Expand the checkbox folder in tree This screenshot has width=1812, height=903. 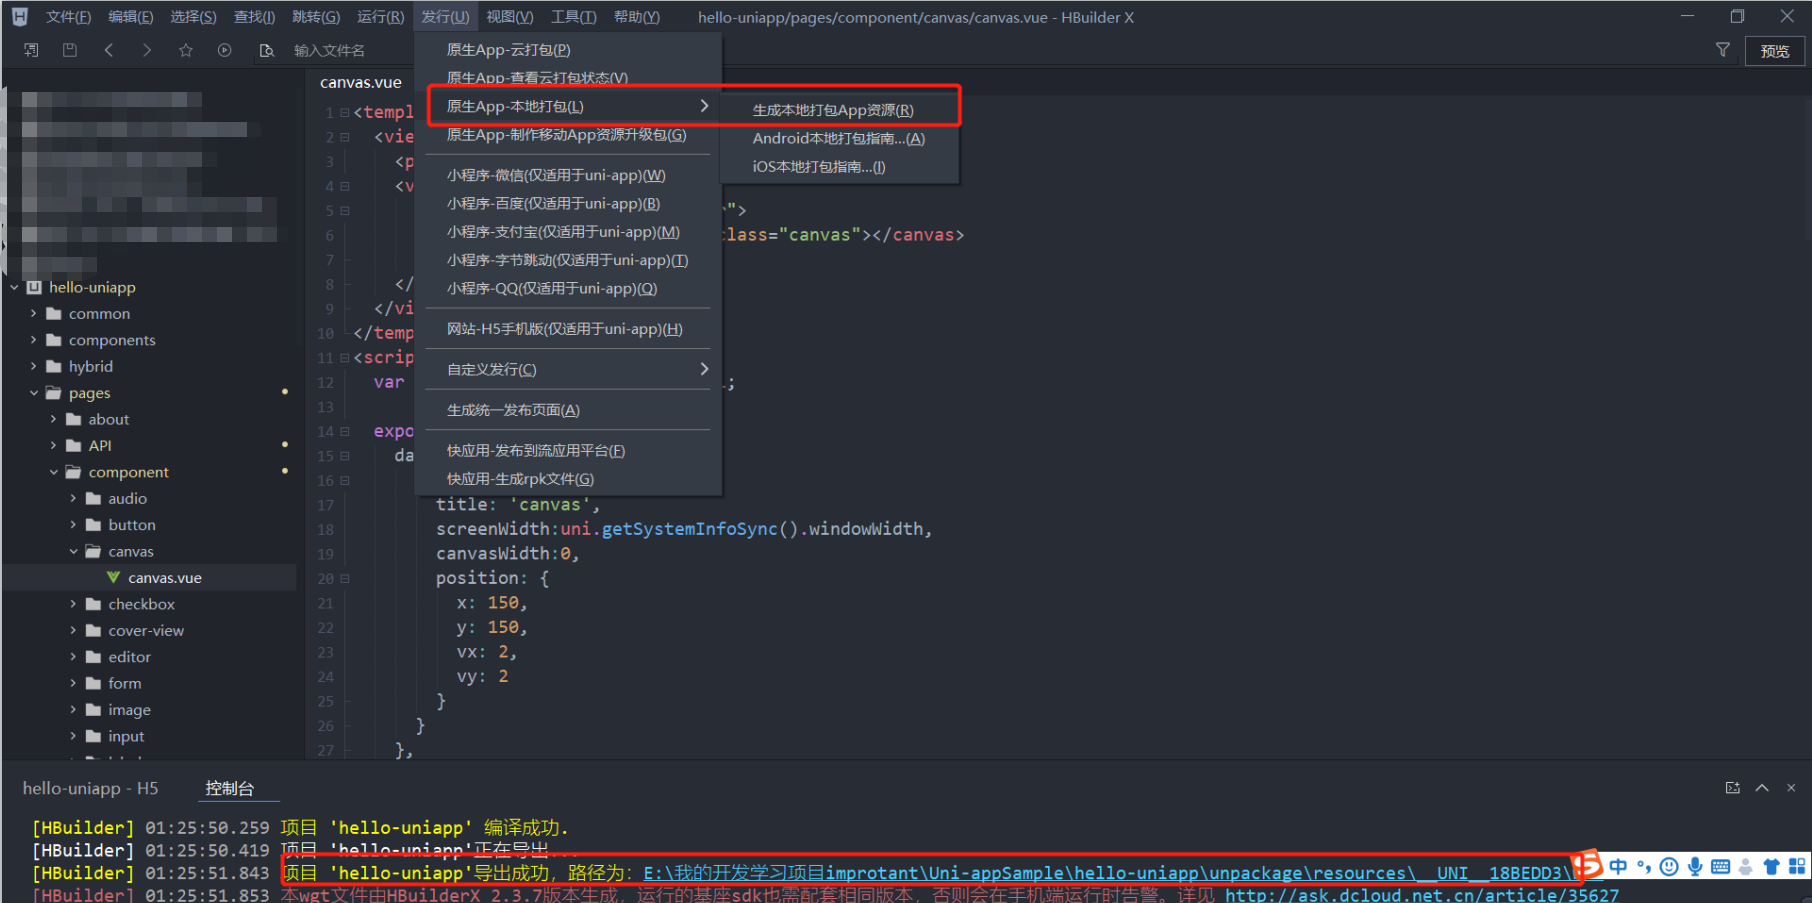coord(73,604)
